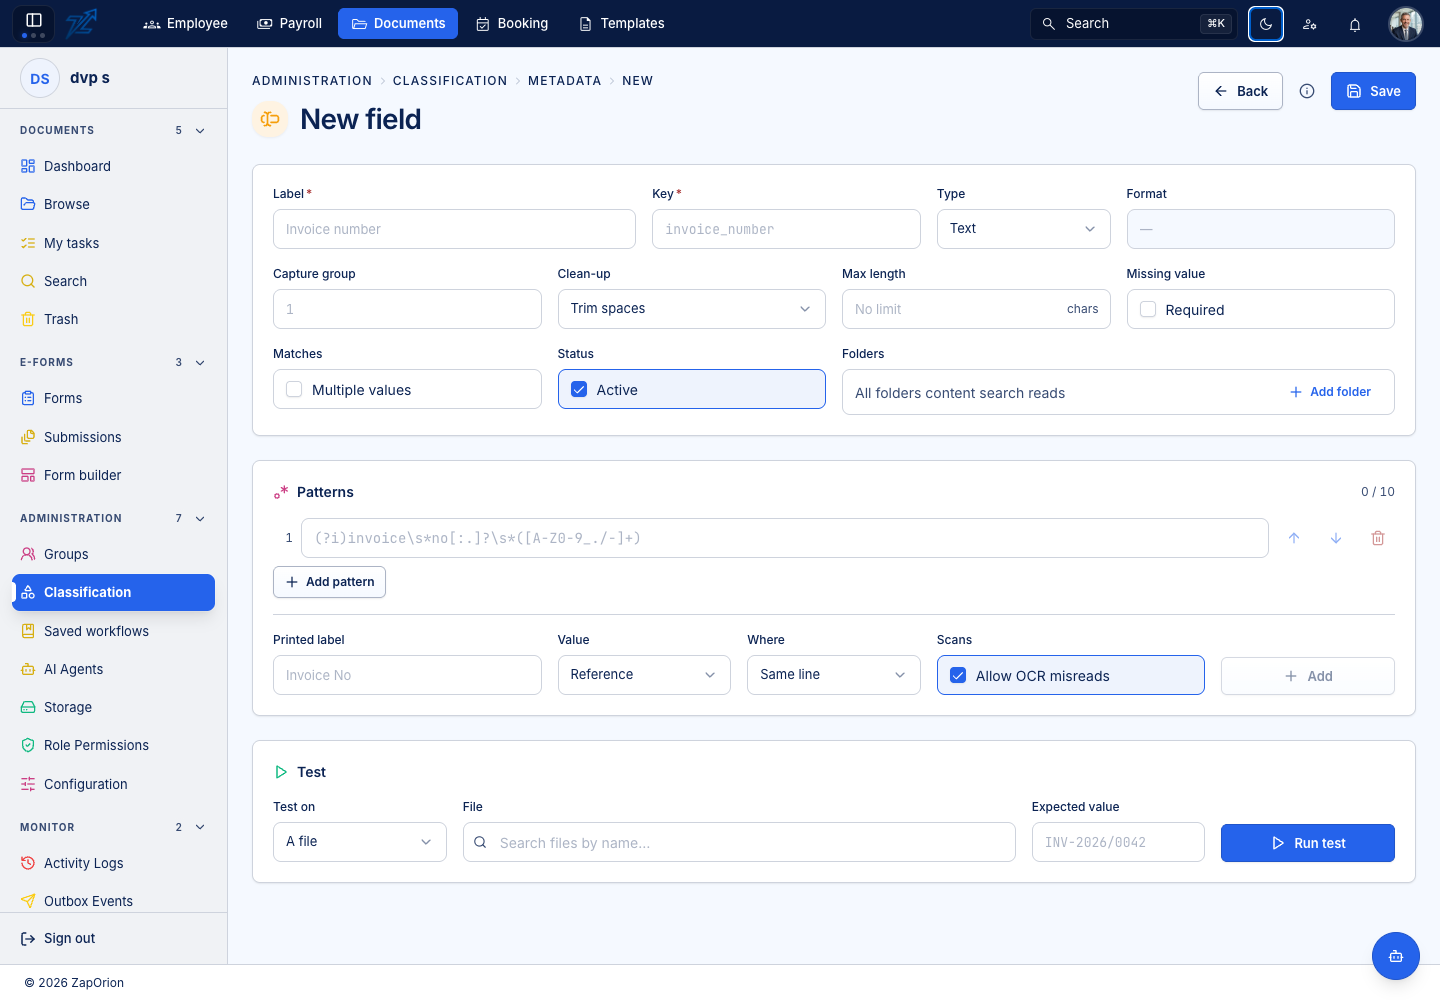Open the Where Same line dropdown
Image resolution: width=1440 pixels, height=1000 pixels.
click(x=833, y=675)
